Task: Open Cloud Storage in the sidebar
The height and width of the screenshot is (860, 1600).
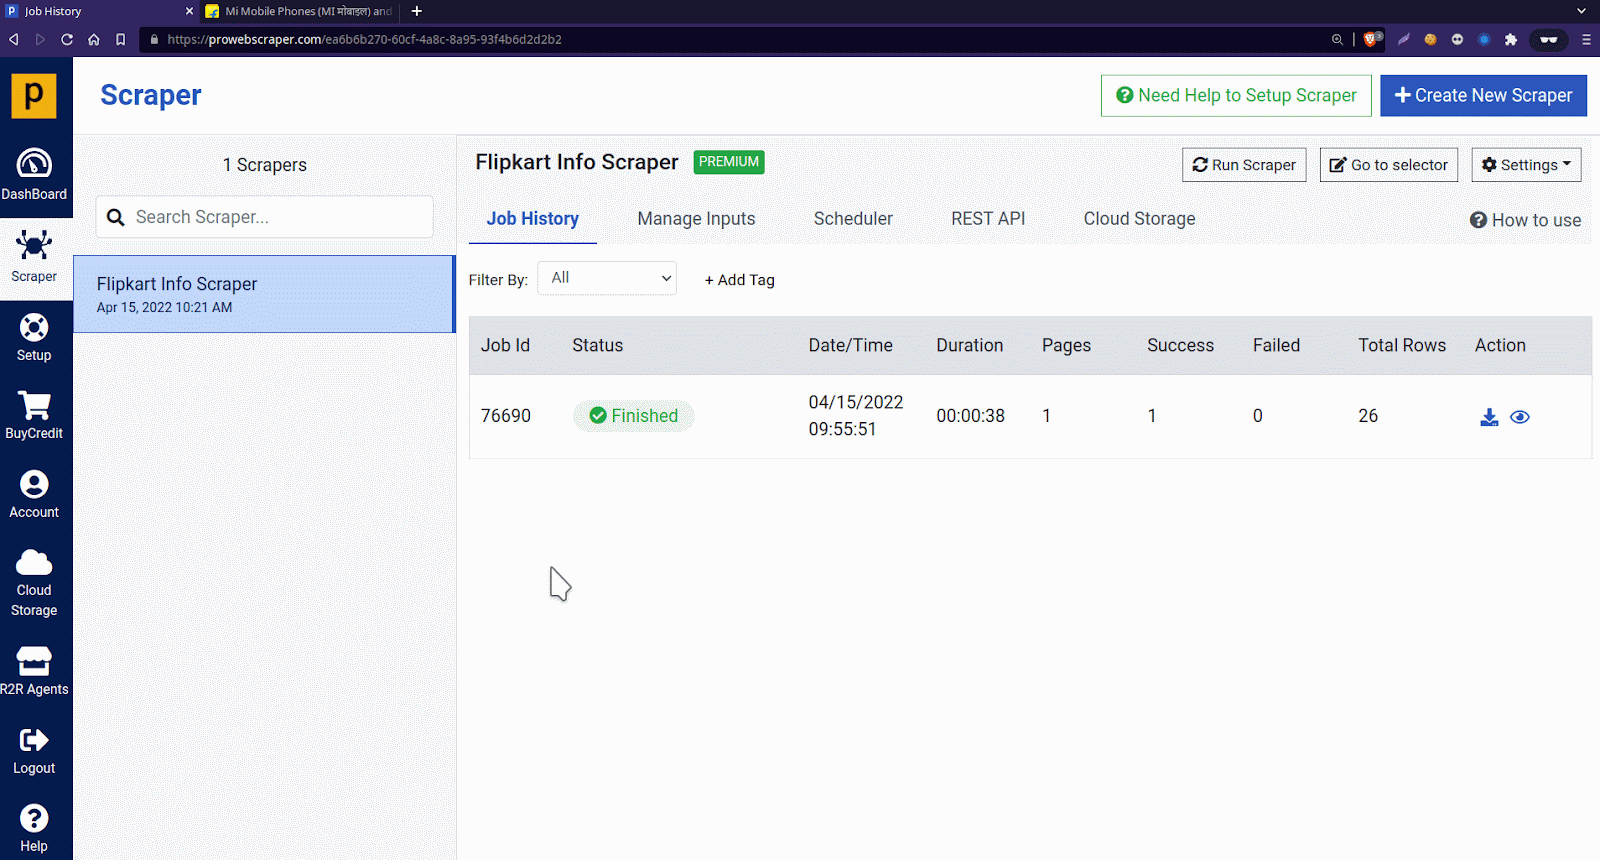Action: click(34, 583)
